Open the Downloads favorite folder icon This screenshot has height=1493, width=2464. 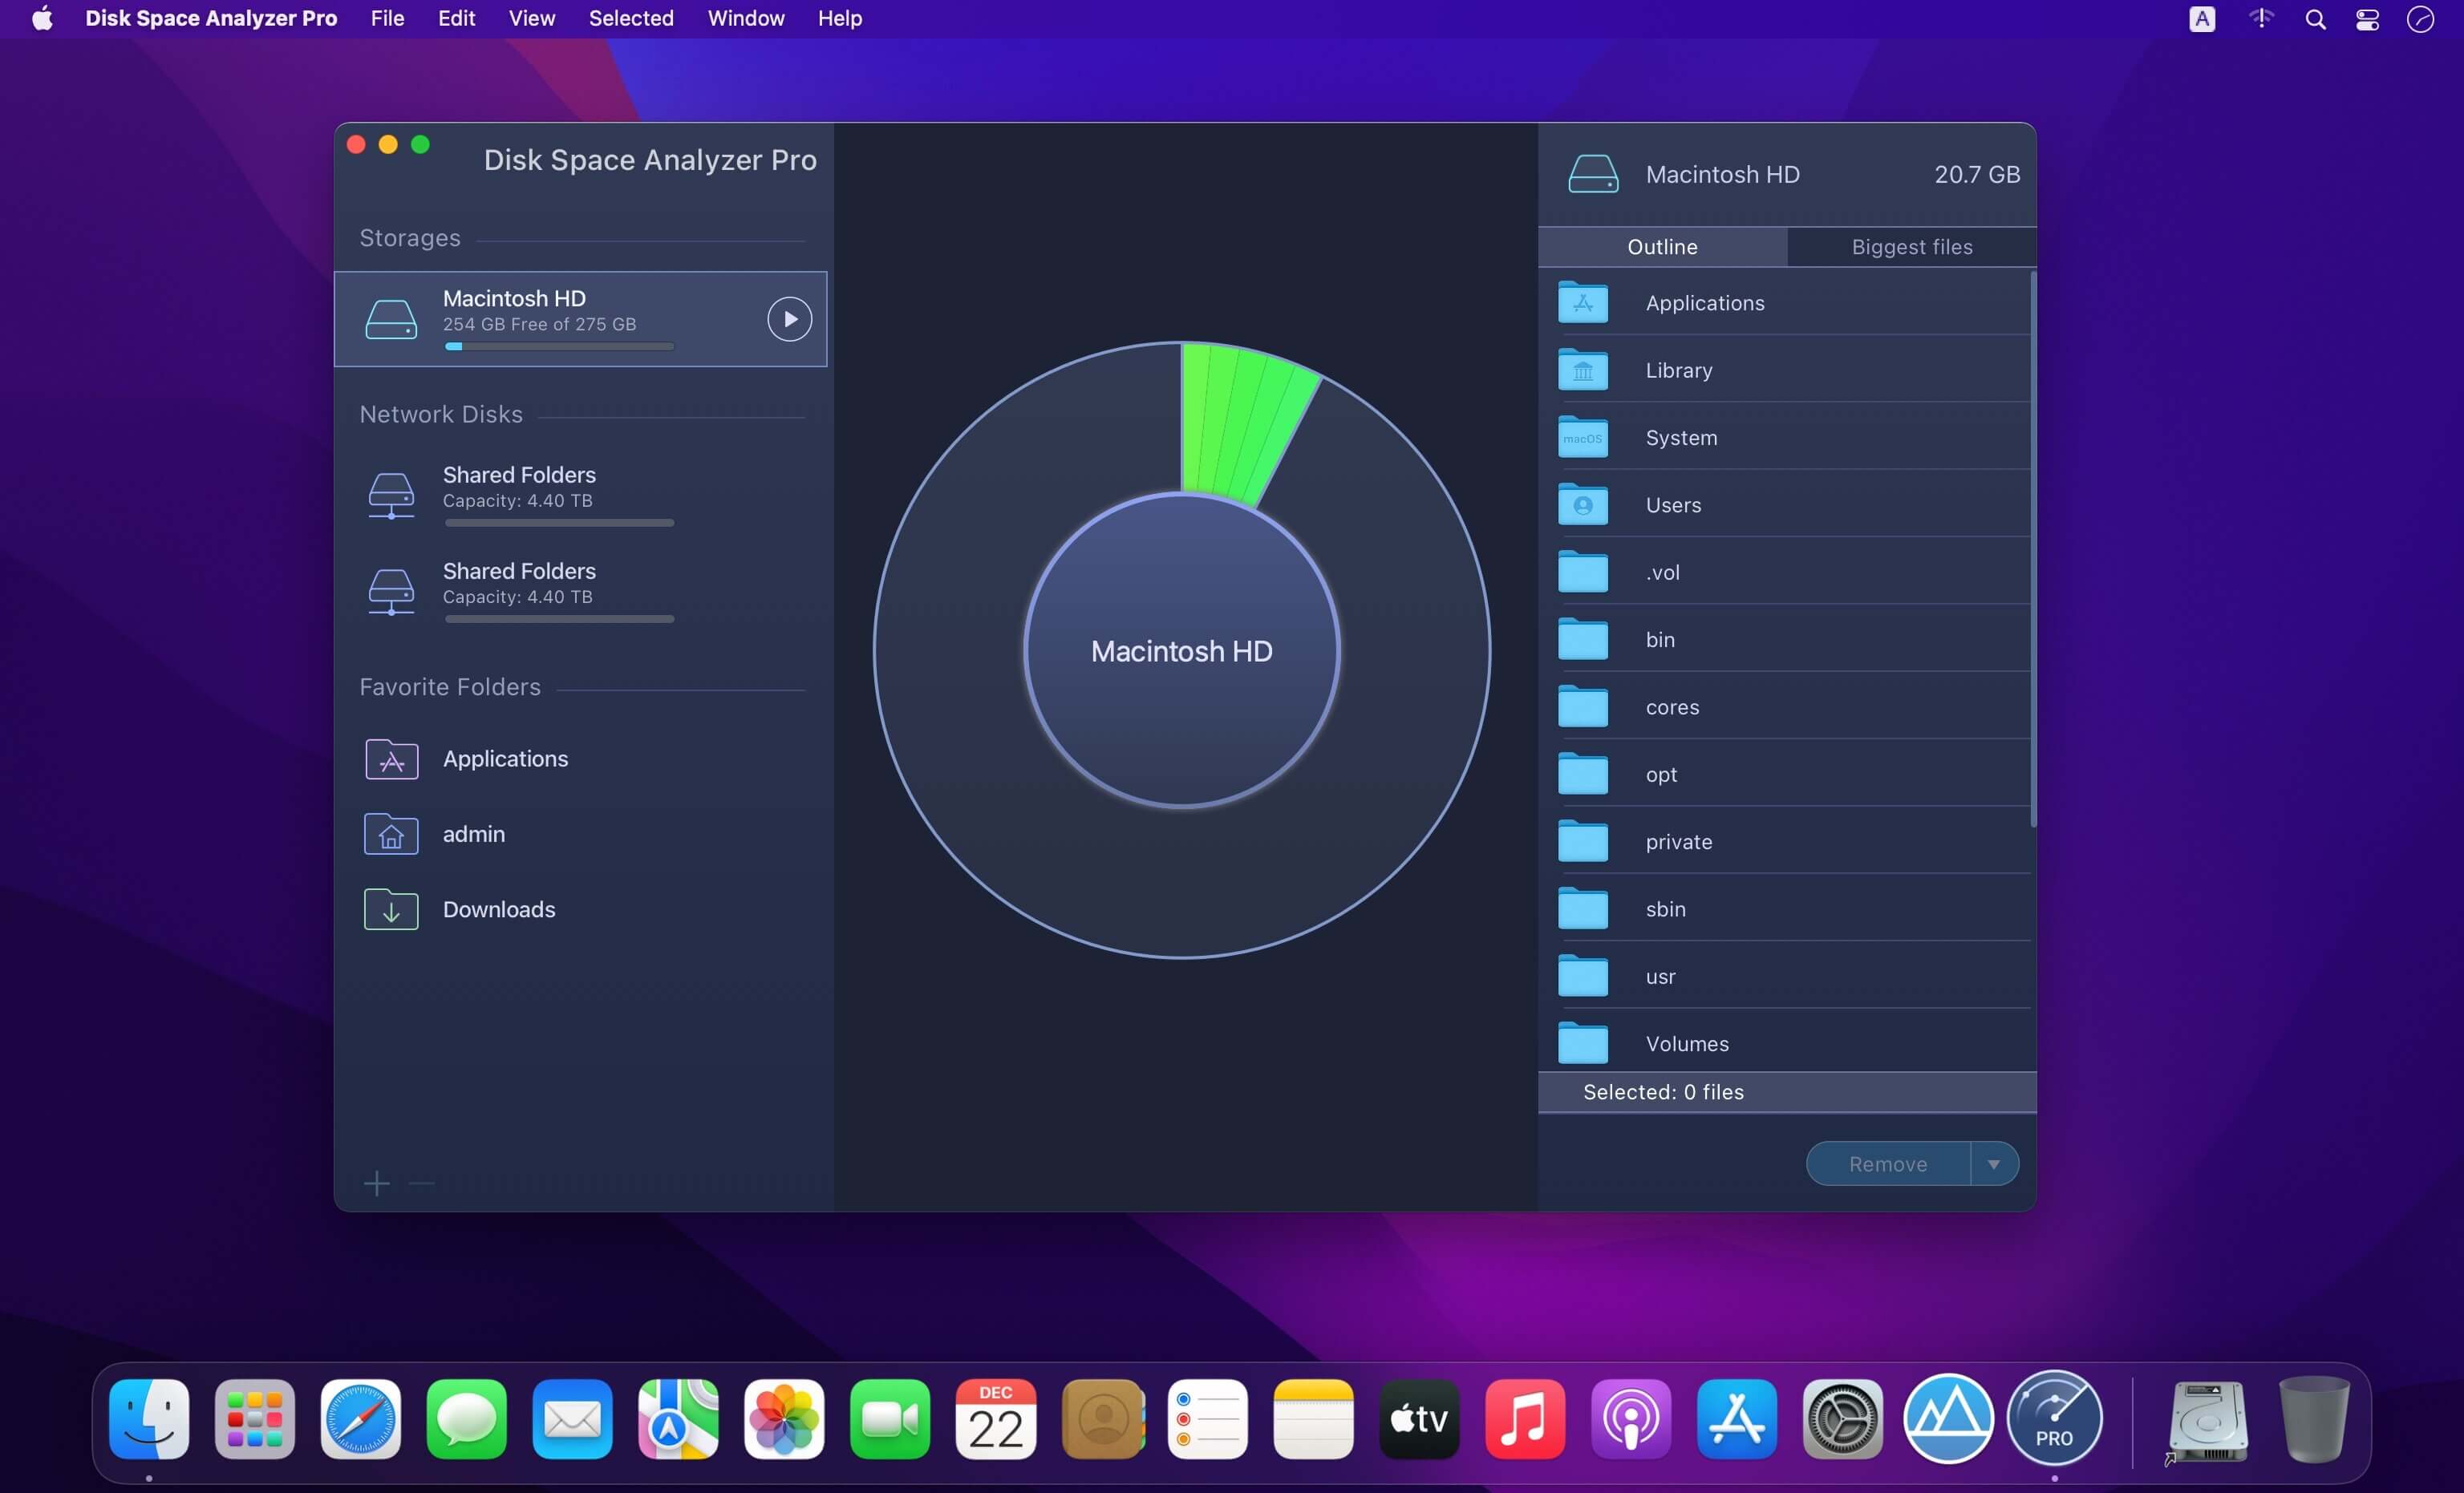(391, 909)
